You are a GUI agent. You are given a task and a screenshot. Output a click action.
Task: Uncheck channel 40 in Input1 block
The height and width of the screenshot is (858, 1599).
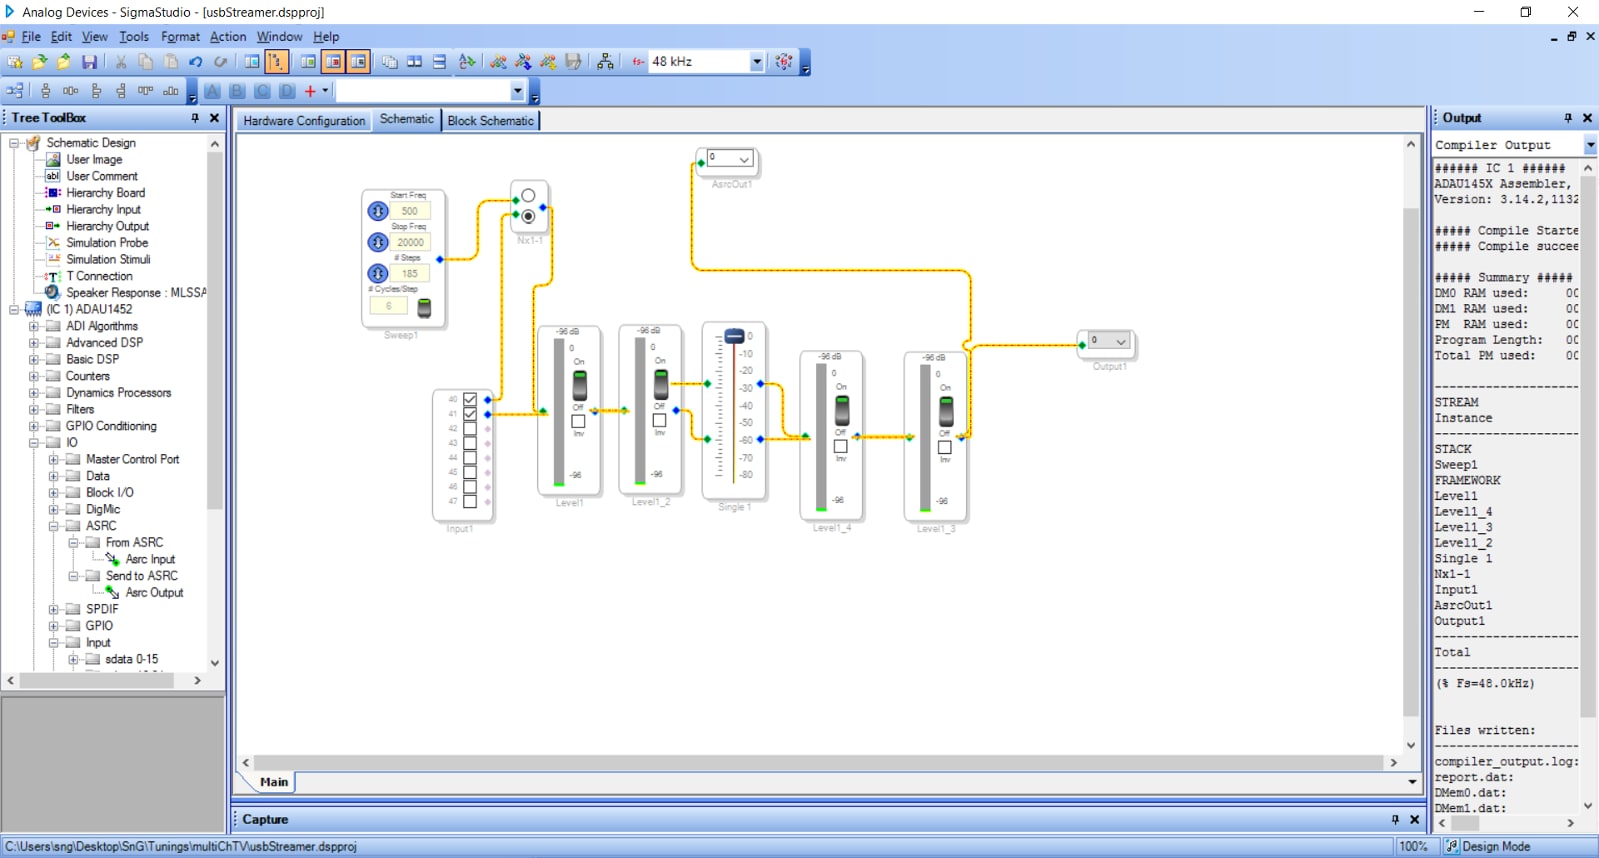pos(470,399)
